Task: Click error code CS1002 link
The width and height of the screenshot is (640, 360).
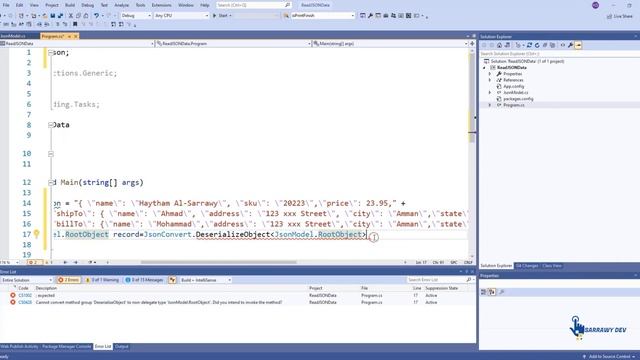Action: 25,295
